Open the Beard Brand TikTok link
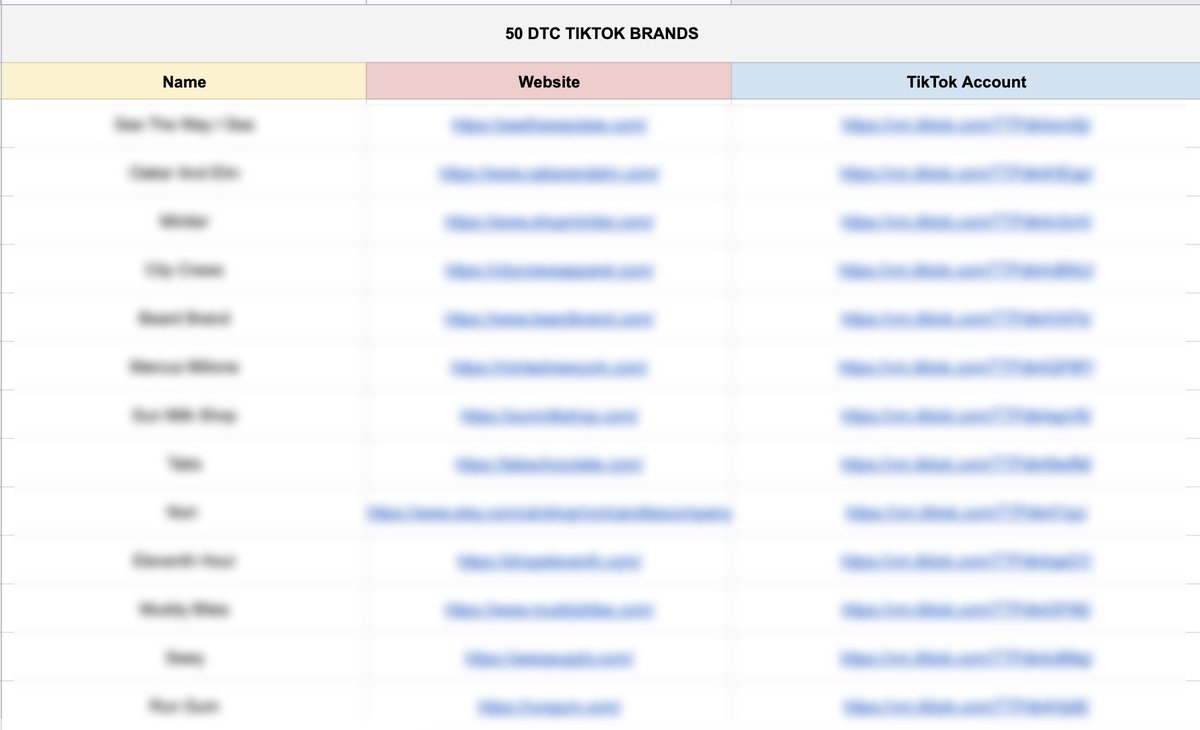Screen dimensions: 1200x730 (x=966, y=318)
